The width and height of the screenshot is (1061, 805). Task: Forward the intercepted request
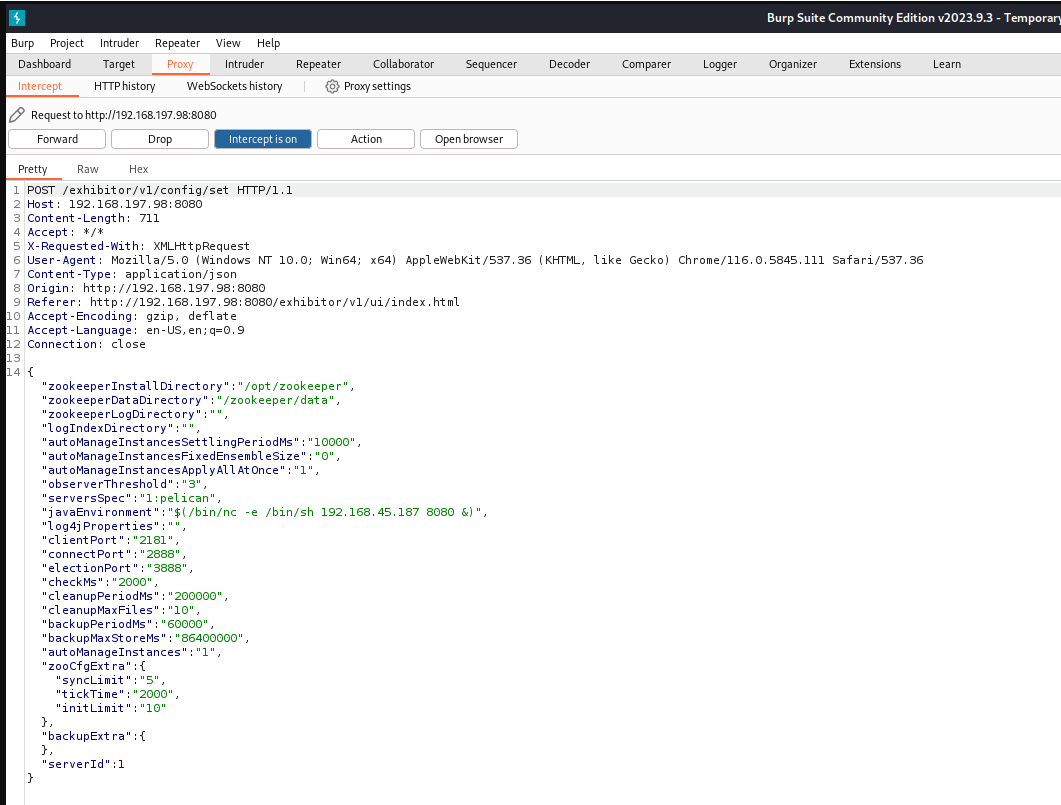pos(57,139)
